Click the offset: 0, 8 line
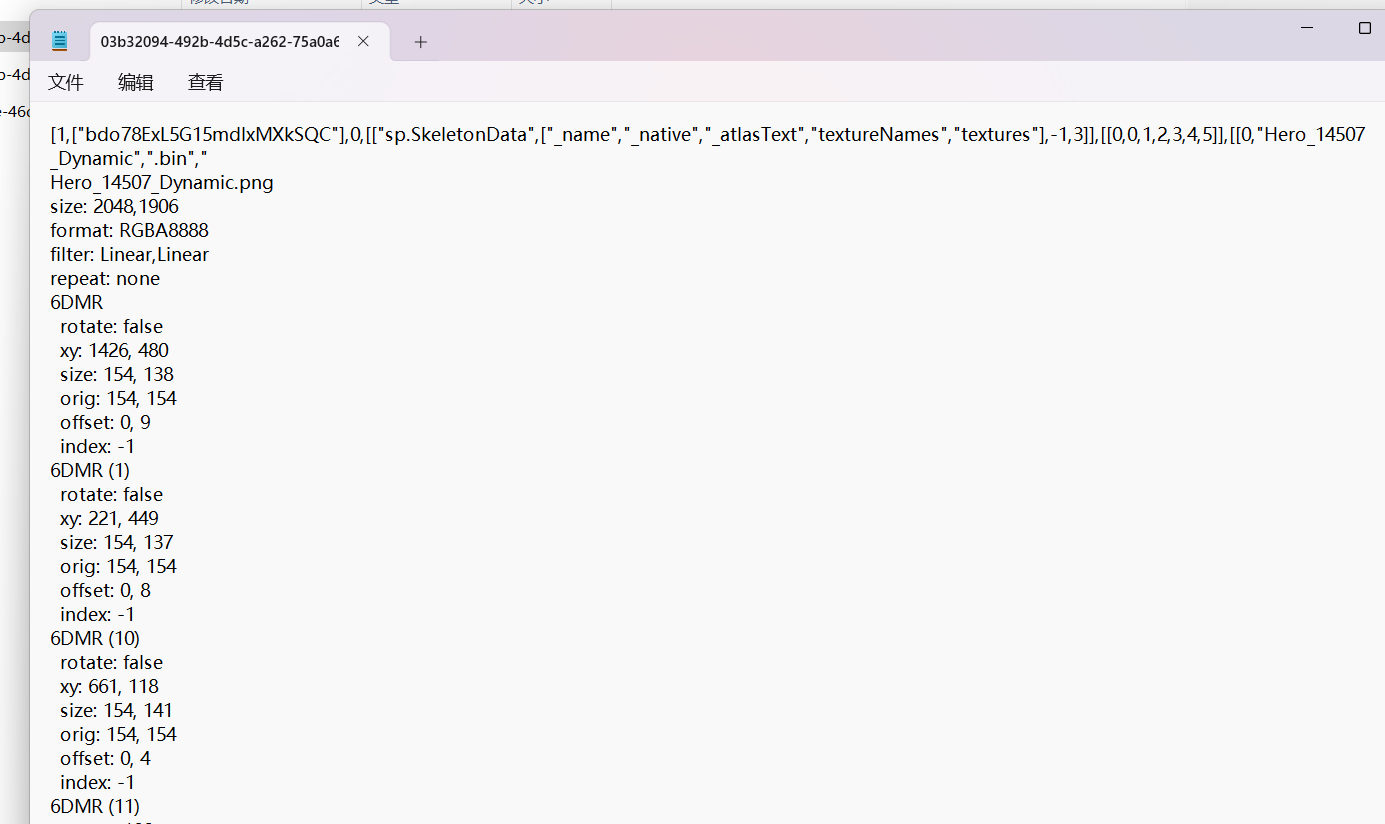1385x824 pixels. (x=105, y=590)
